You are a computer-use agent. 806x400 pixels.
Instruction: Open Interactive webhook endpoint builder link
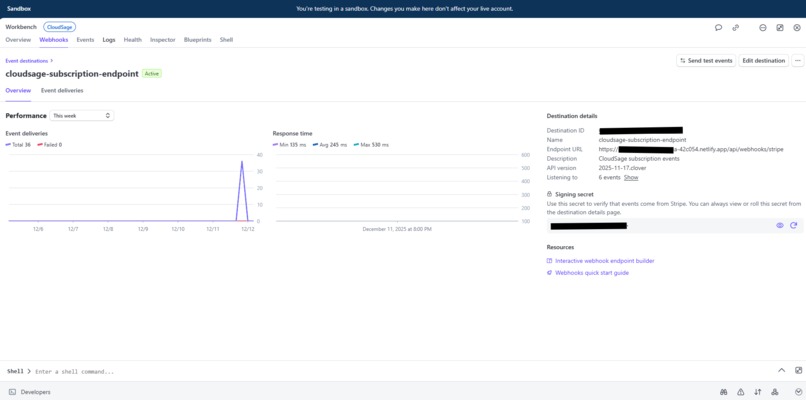pos(604,261)
